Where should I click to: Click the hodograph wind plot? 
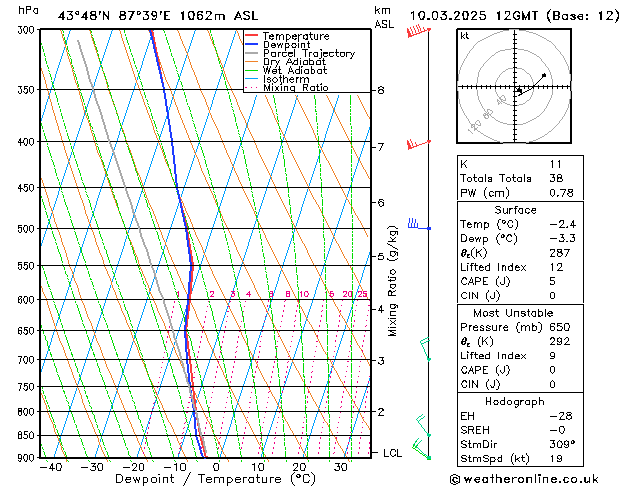pyautogui.click(x=514, y=86)
